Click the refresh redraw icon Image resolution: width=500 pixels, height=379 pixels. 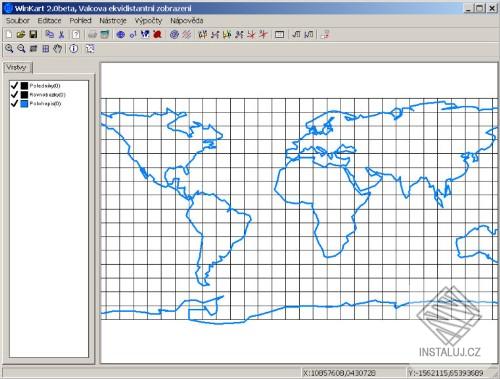pyautogui.click(x=90, y=49)
